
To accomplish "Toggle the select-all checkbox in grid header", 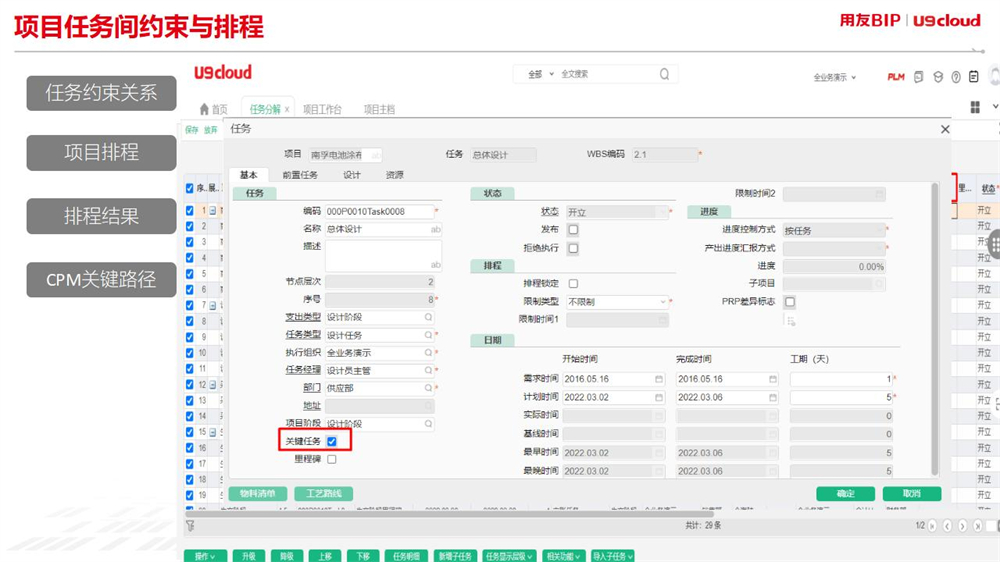I will tap(189, 188).
